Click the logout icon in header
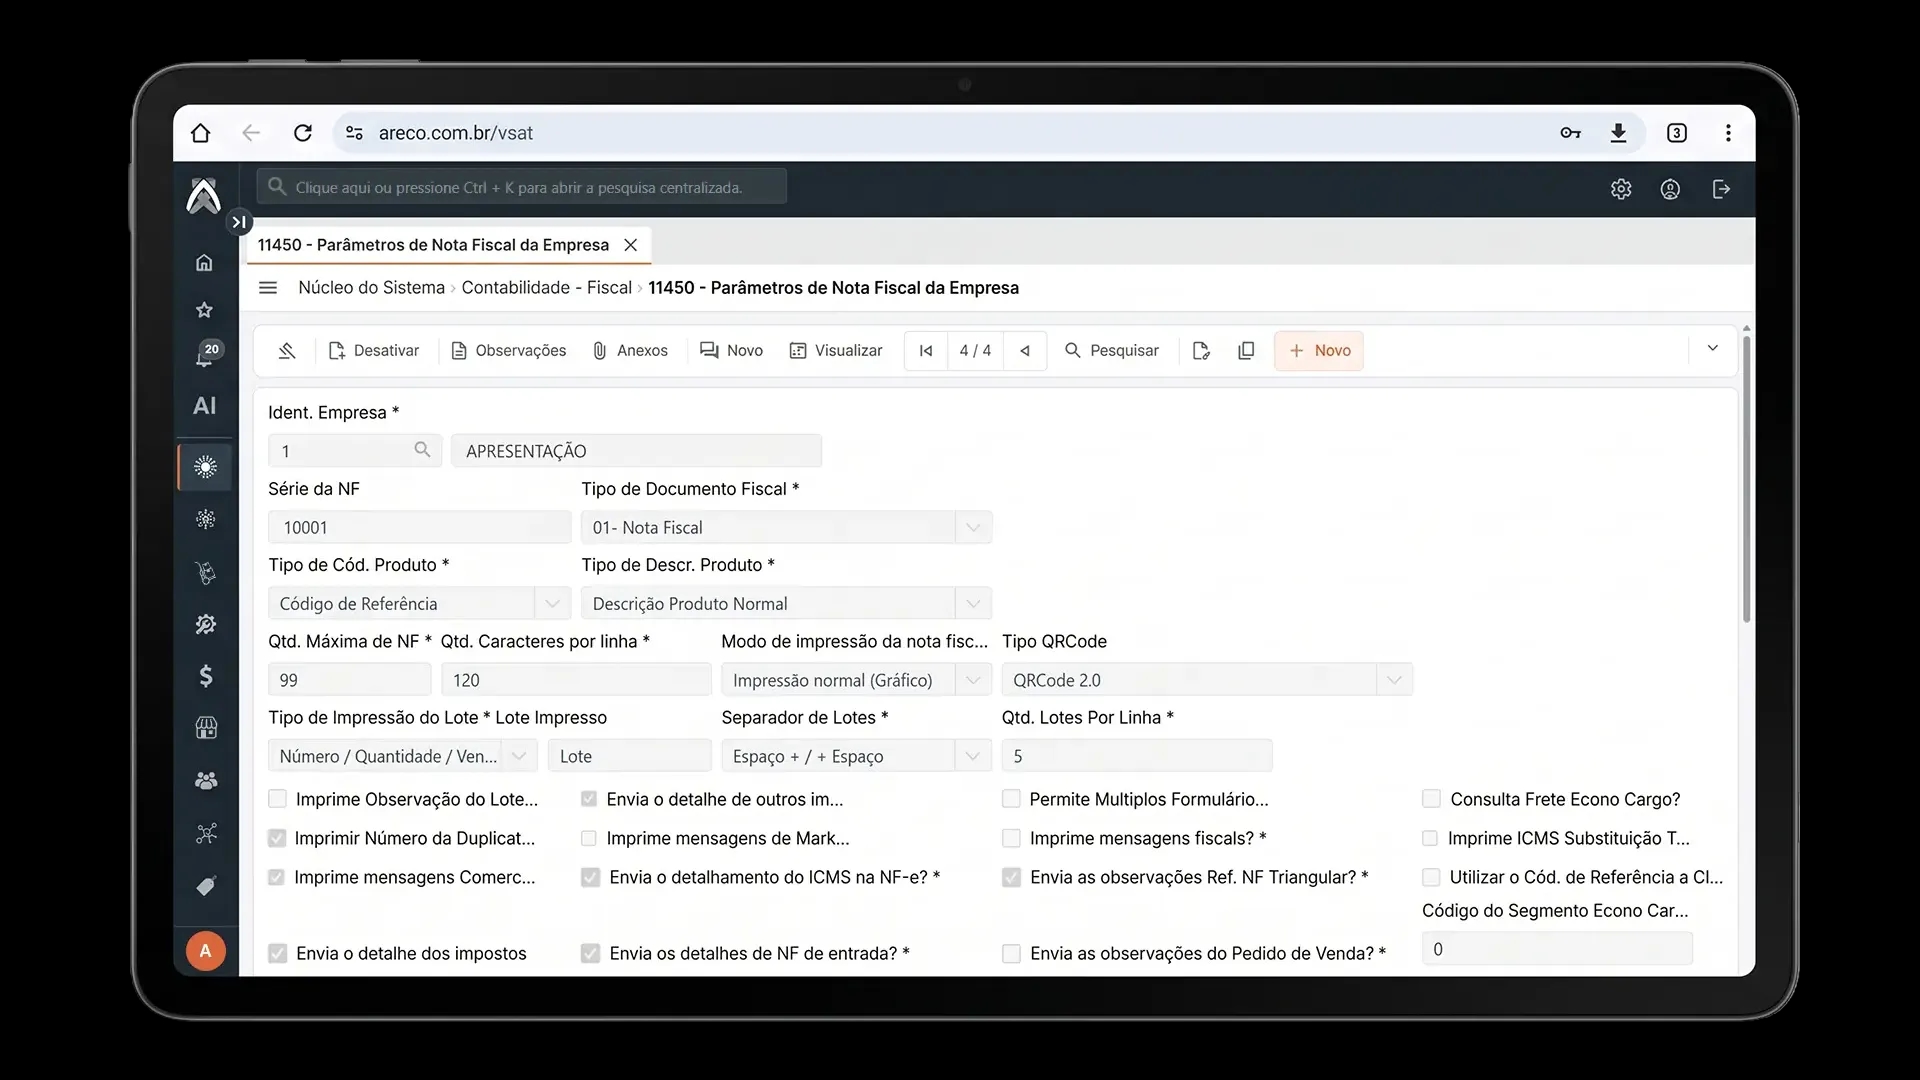Screen dimensions: 1920x1080 [1721, 189]
